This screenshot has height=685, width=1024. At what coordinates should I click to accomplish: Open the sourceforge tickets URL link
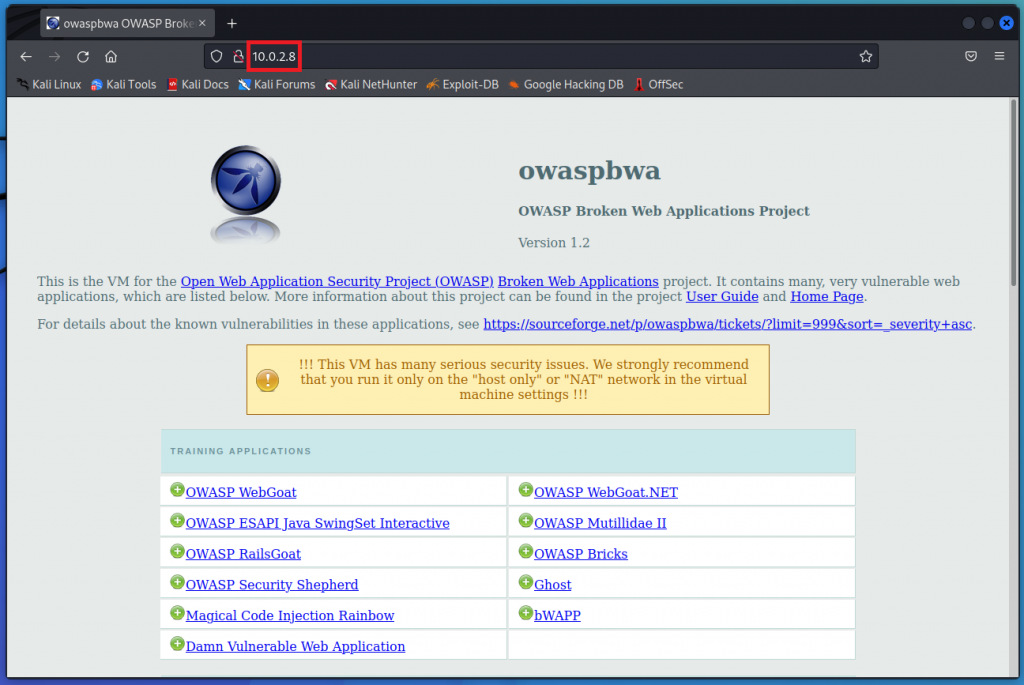(728, 324)
